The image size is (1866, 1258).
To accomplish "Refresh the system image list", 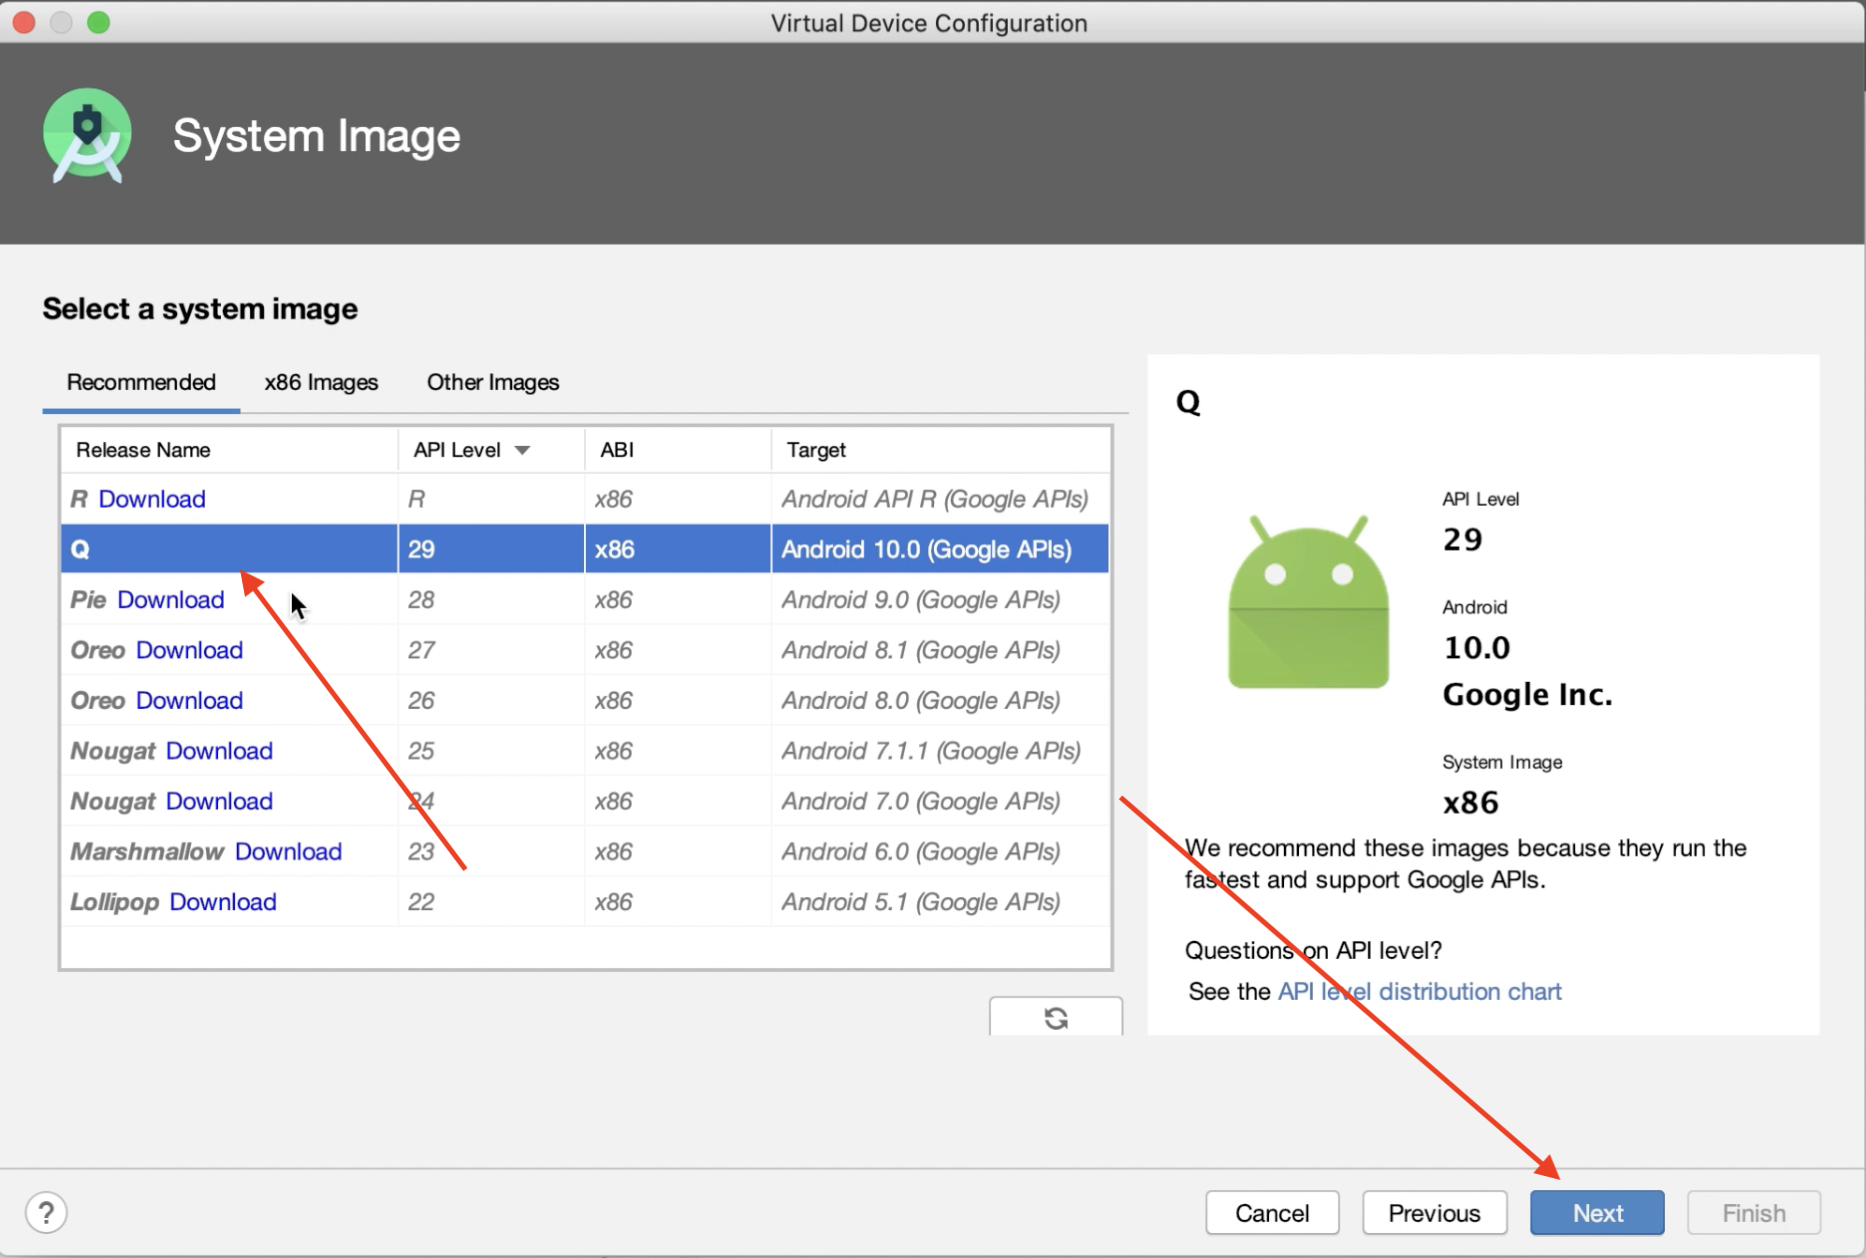I will 1055,1017.
